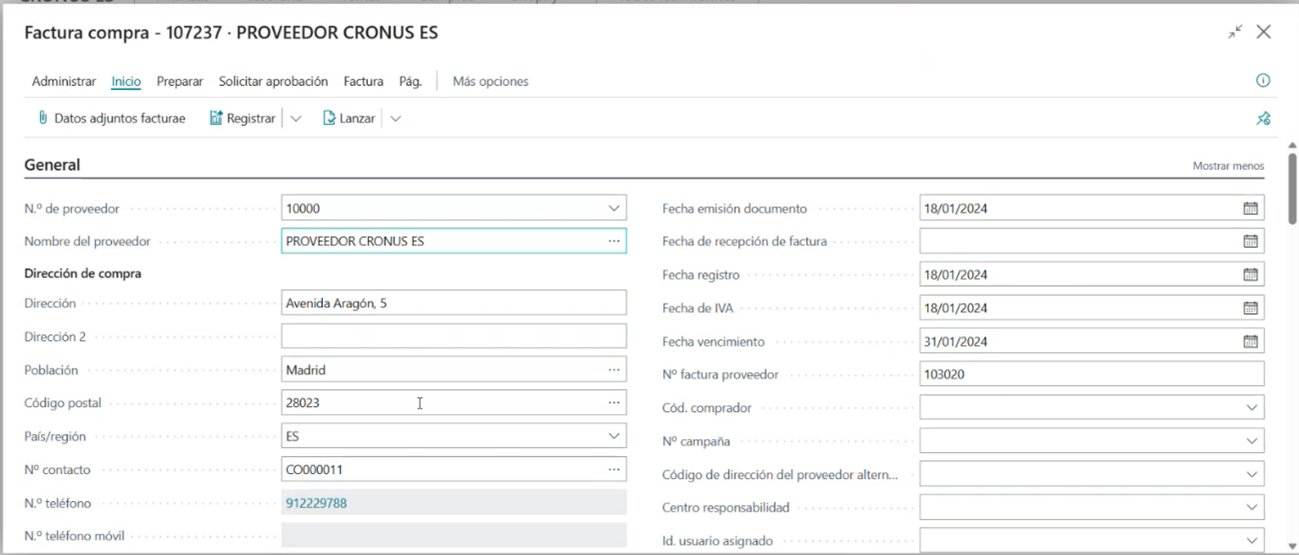The width and height of the screenshot is (1299, 555).
Task: Collapse the page with the shrink arrows icon
Action: tap(1235, 32)
